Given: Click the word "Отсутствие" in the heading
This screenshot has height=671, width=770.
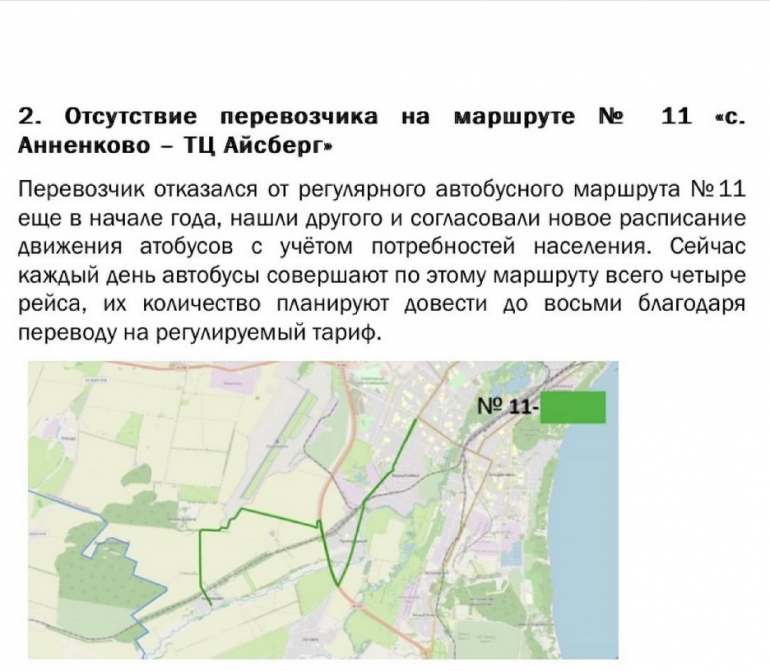Looking at the screenshot, I should pyautogui.click(x=134, y=117).
